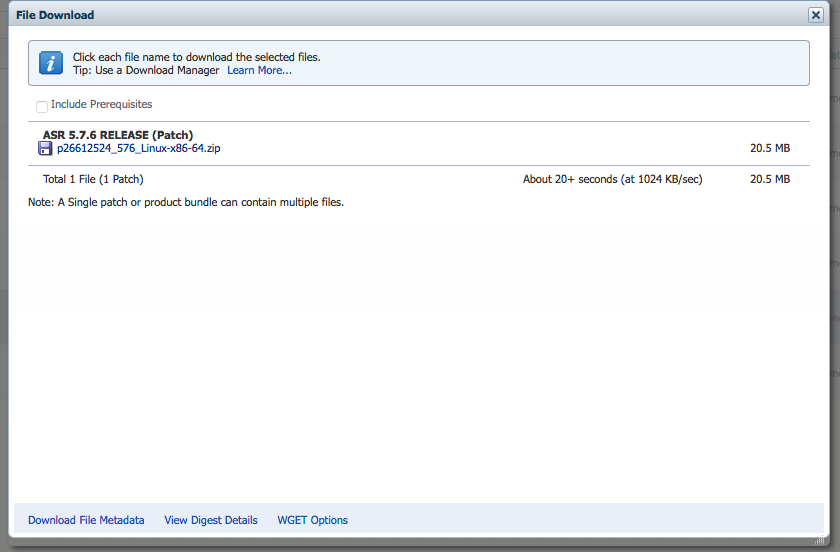Click the total 20.5 MB size value
The image size is (840, 552).
[770, 180]
